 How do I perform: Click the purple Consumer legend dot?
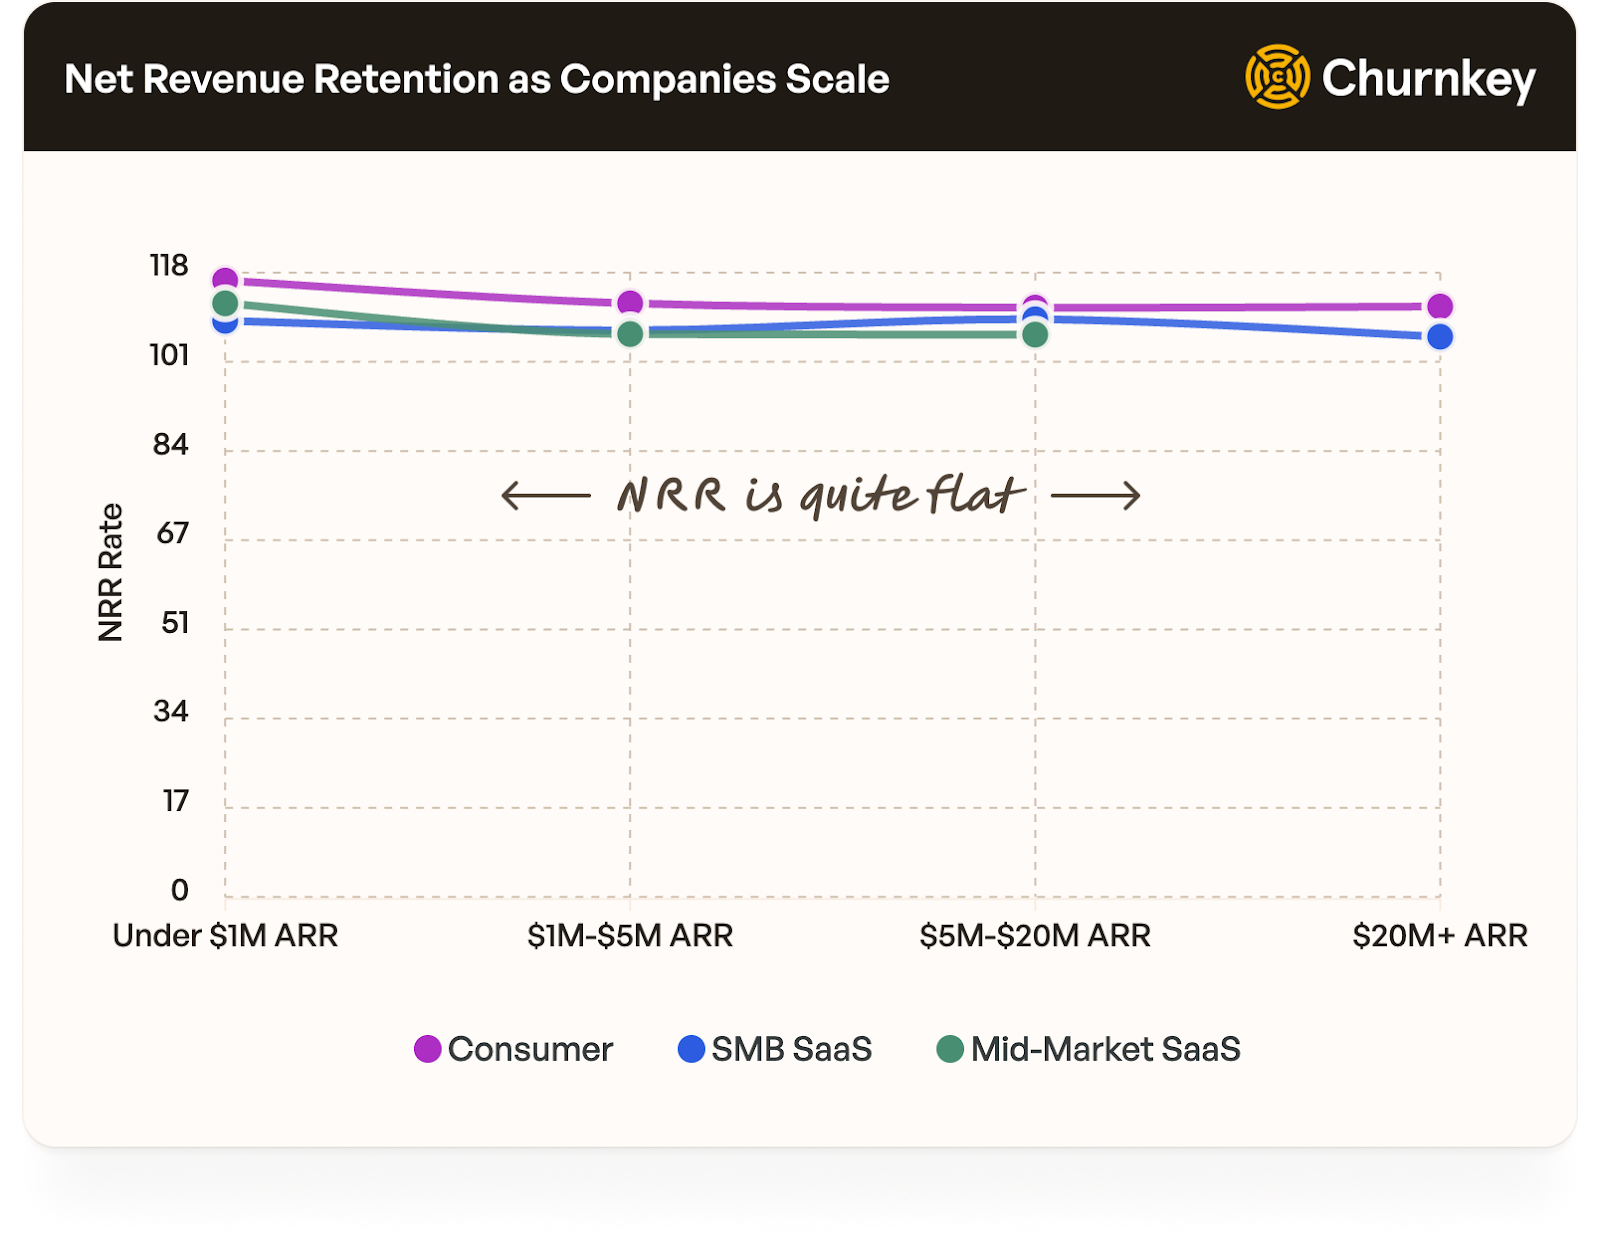pyautogui.click(x=428, y=1049)
